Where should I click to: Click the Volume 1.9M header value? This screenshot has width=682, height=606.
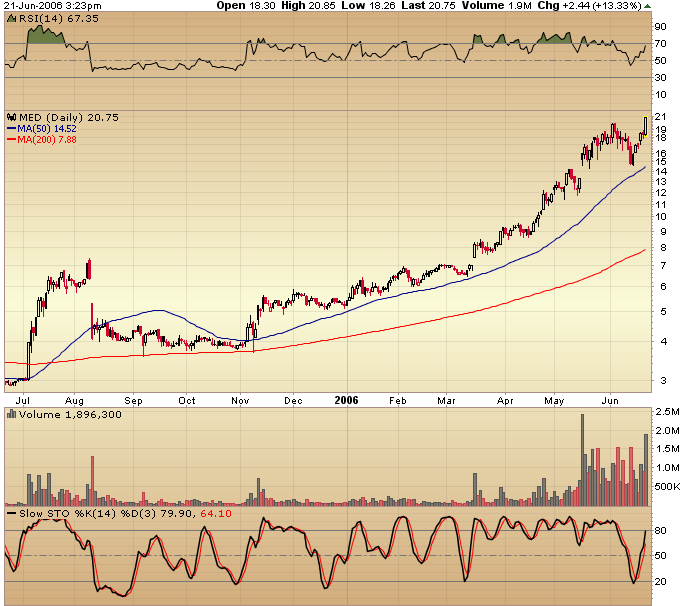click(497, 6)
